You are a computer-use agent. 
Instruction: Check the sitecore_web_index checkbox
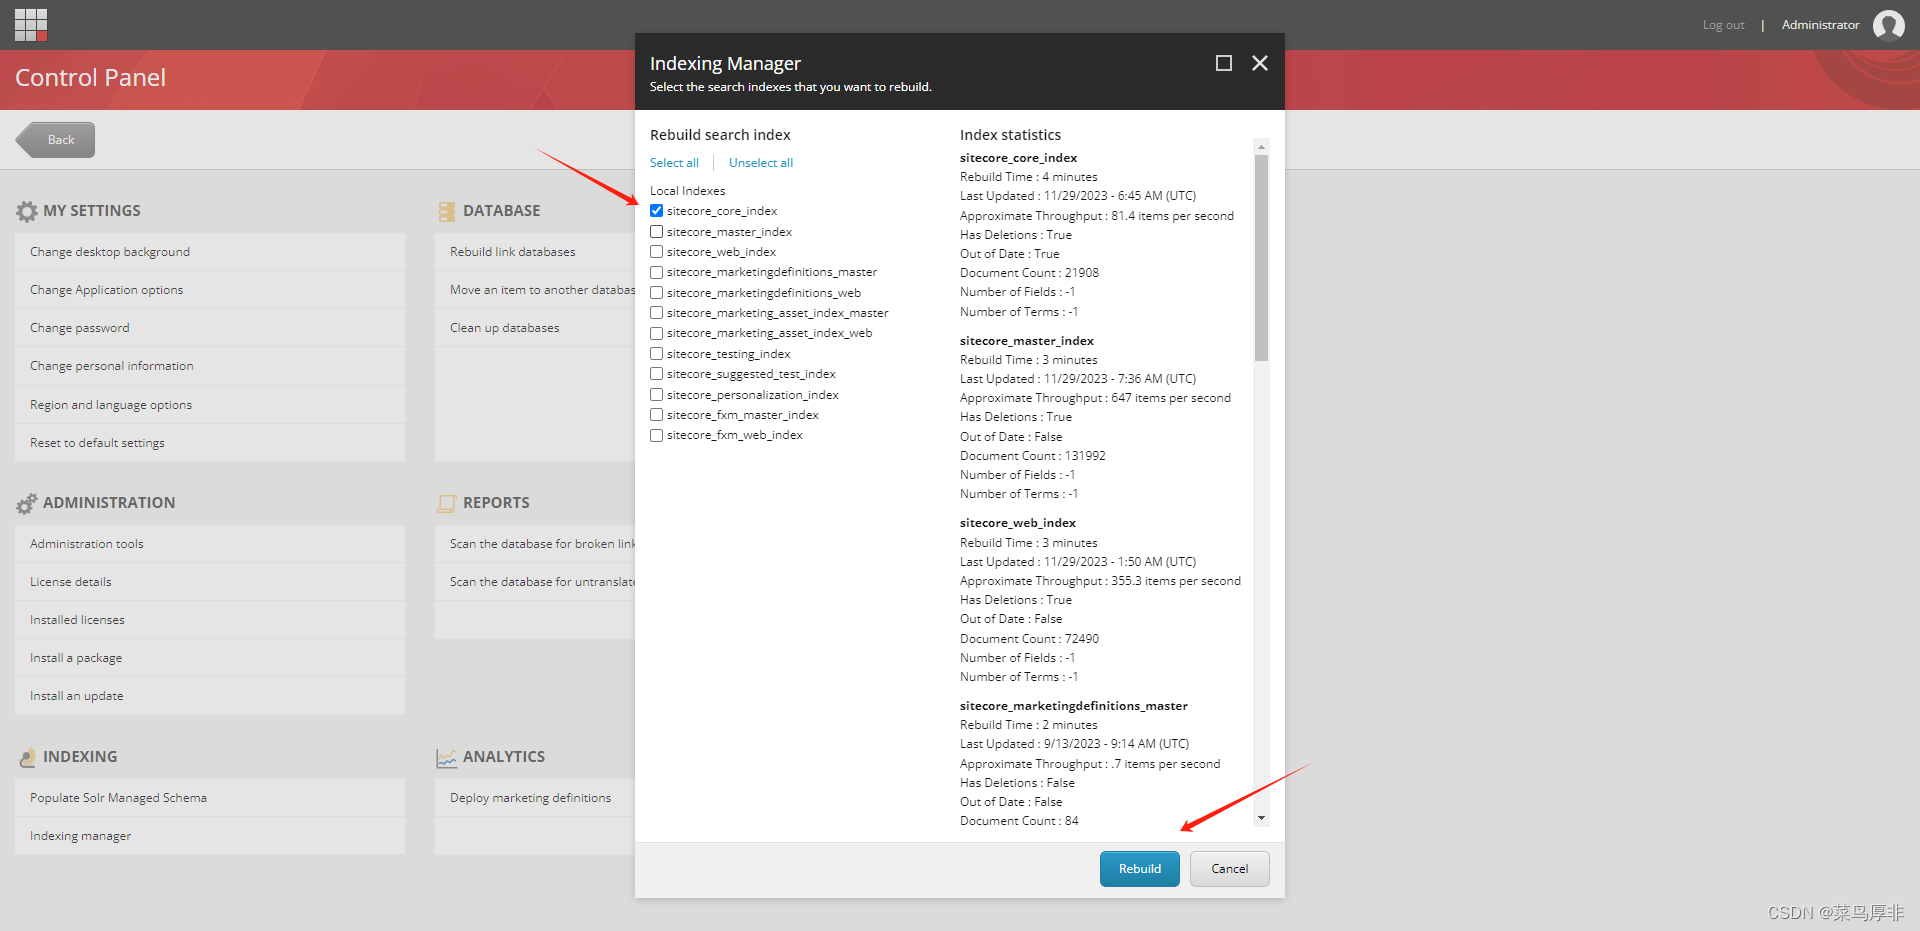(x=657, y=252)
